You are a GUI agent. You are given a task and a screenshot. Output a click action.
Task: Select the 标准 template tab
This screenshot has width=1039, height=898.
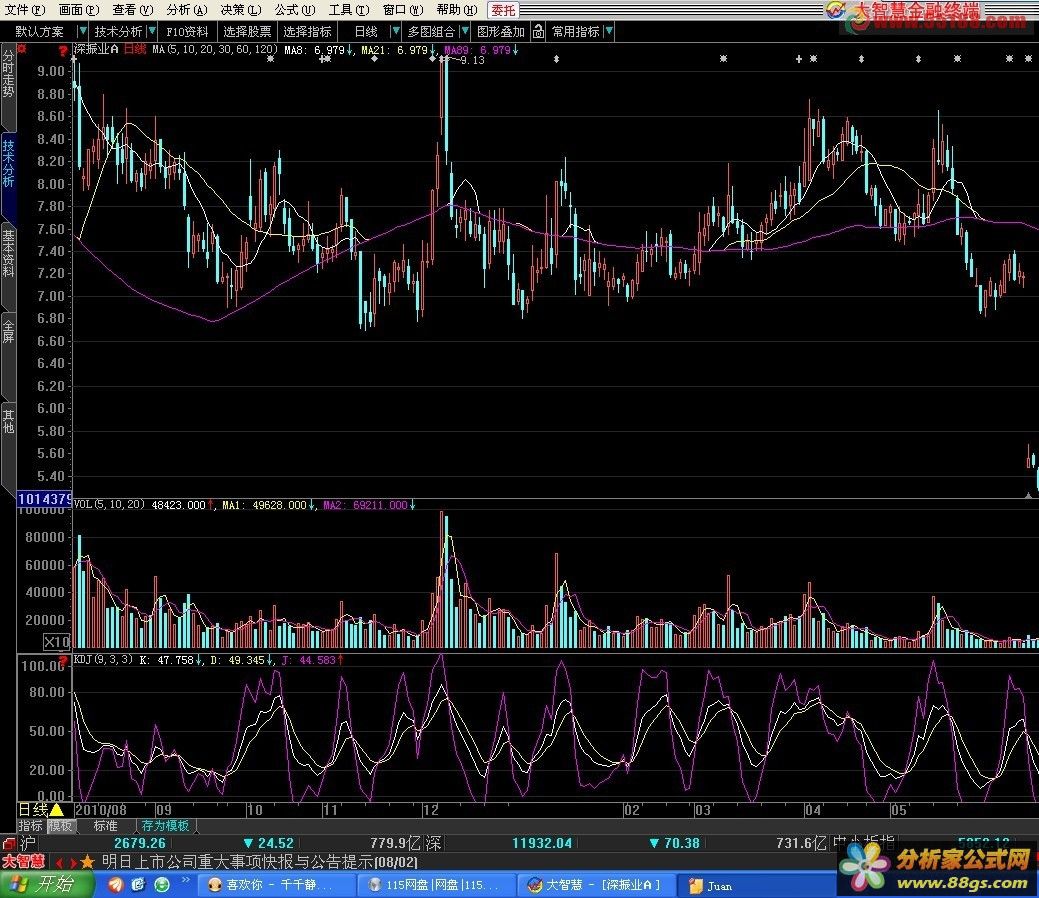tap(106, 826)
